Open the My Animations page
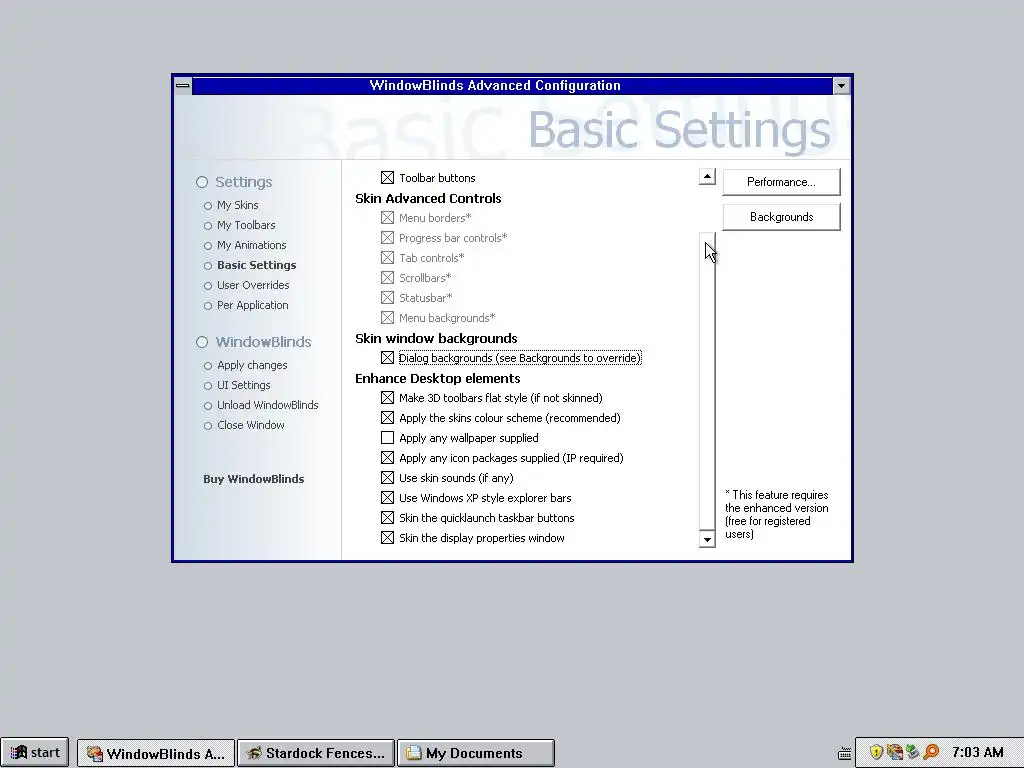1024x768 pixels. pos(251,245)
